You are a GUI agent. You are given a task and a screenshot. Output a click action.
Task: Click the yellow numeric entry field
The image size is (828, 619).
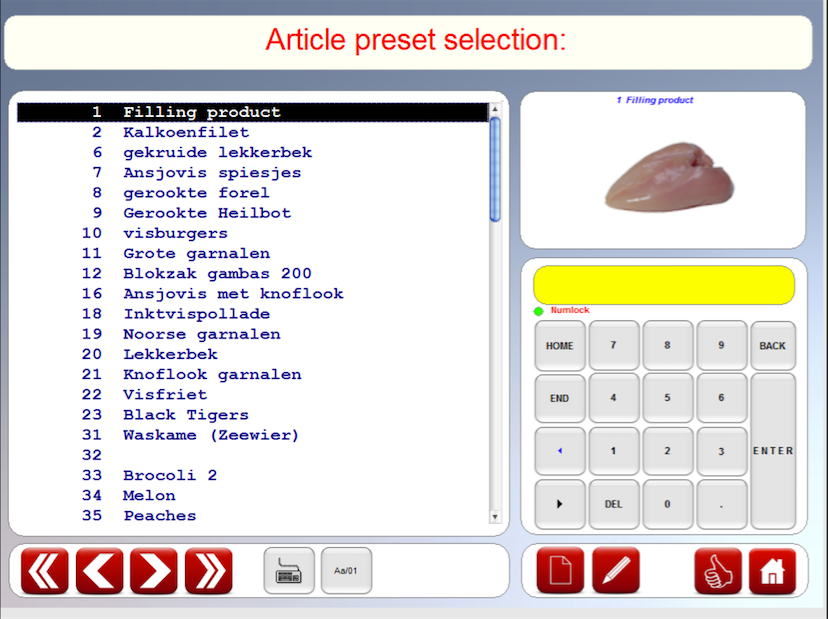pyautogui.click(x=664, y=285)
